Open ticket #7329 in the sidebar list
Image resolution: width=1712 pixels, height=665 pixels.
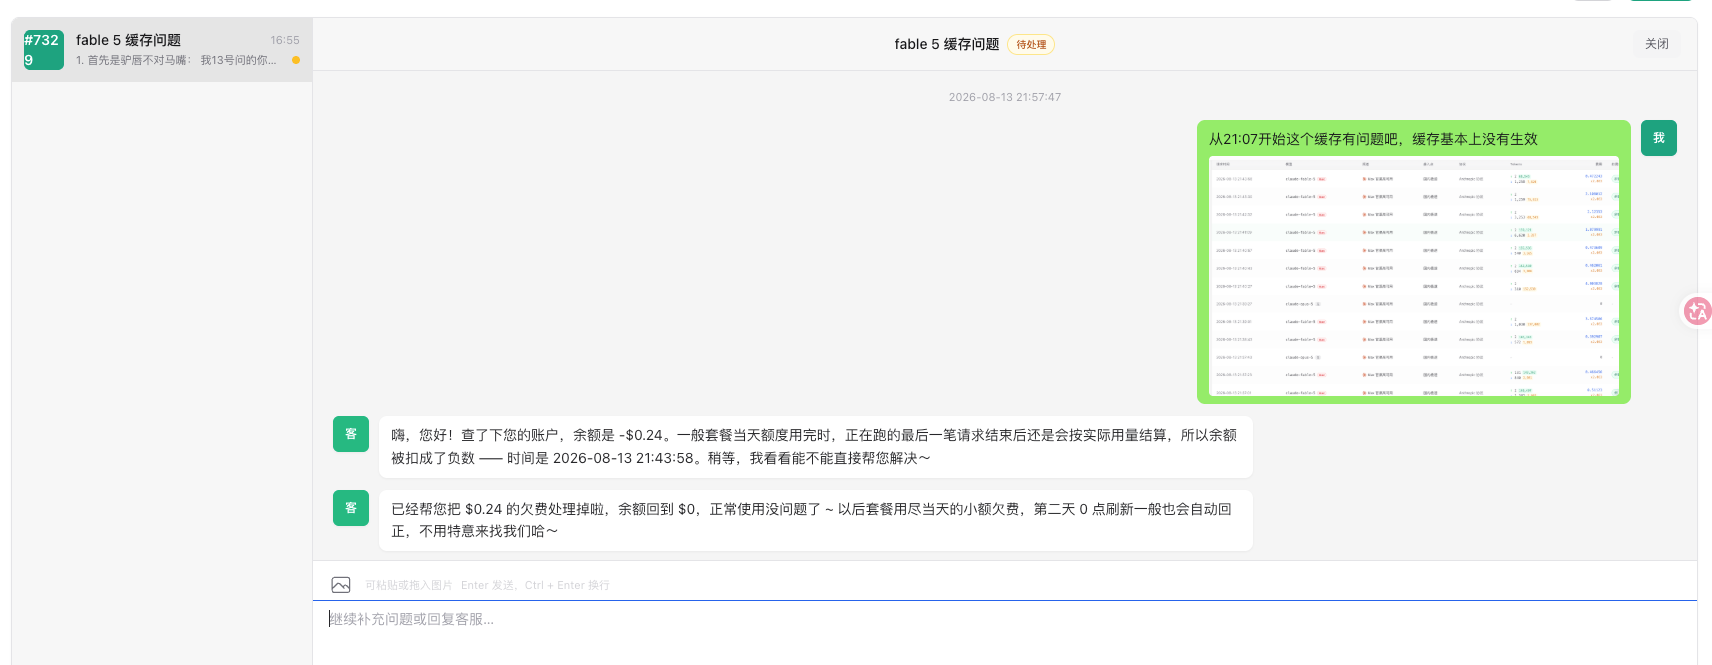[x=162, y=50]
